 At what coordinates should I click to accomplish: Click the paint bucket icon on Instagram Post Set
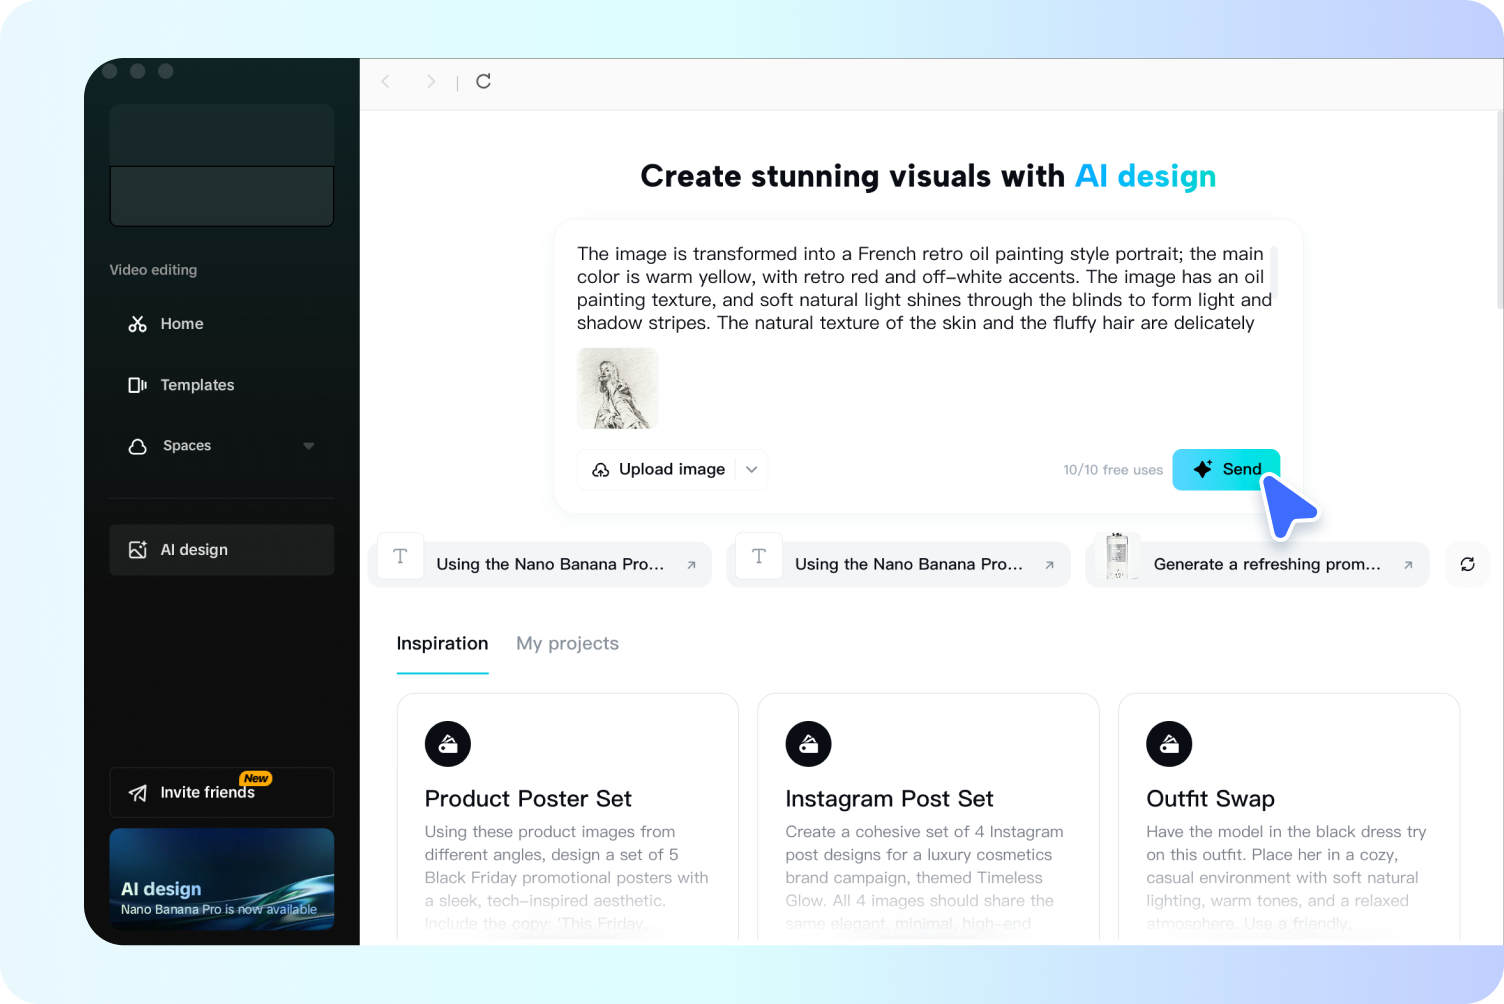pos(808,743)
